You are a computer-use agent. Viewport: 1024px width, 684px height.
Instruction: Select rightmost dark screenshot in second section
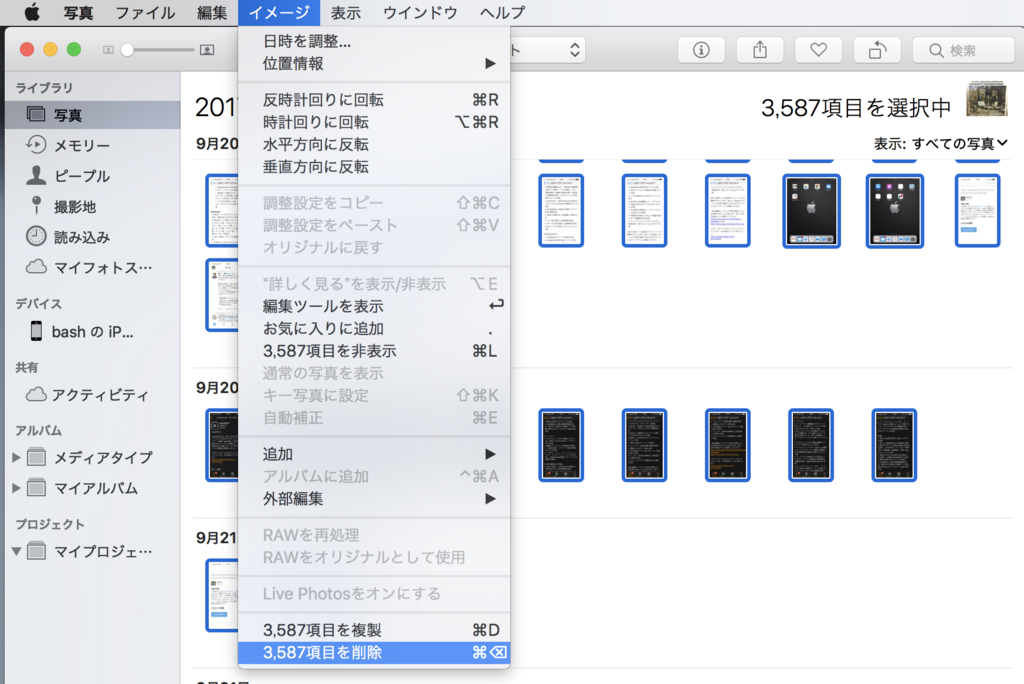[894, 445]
